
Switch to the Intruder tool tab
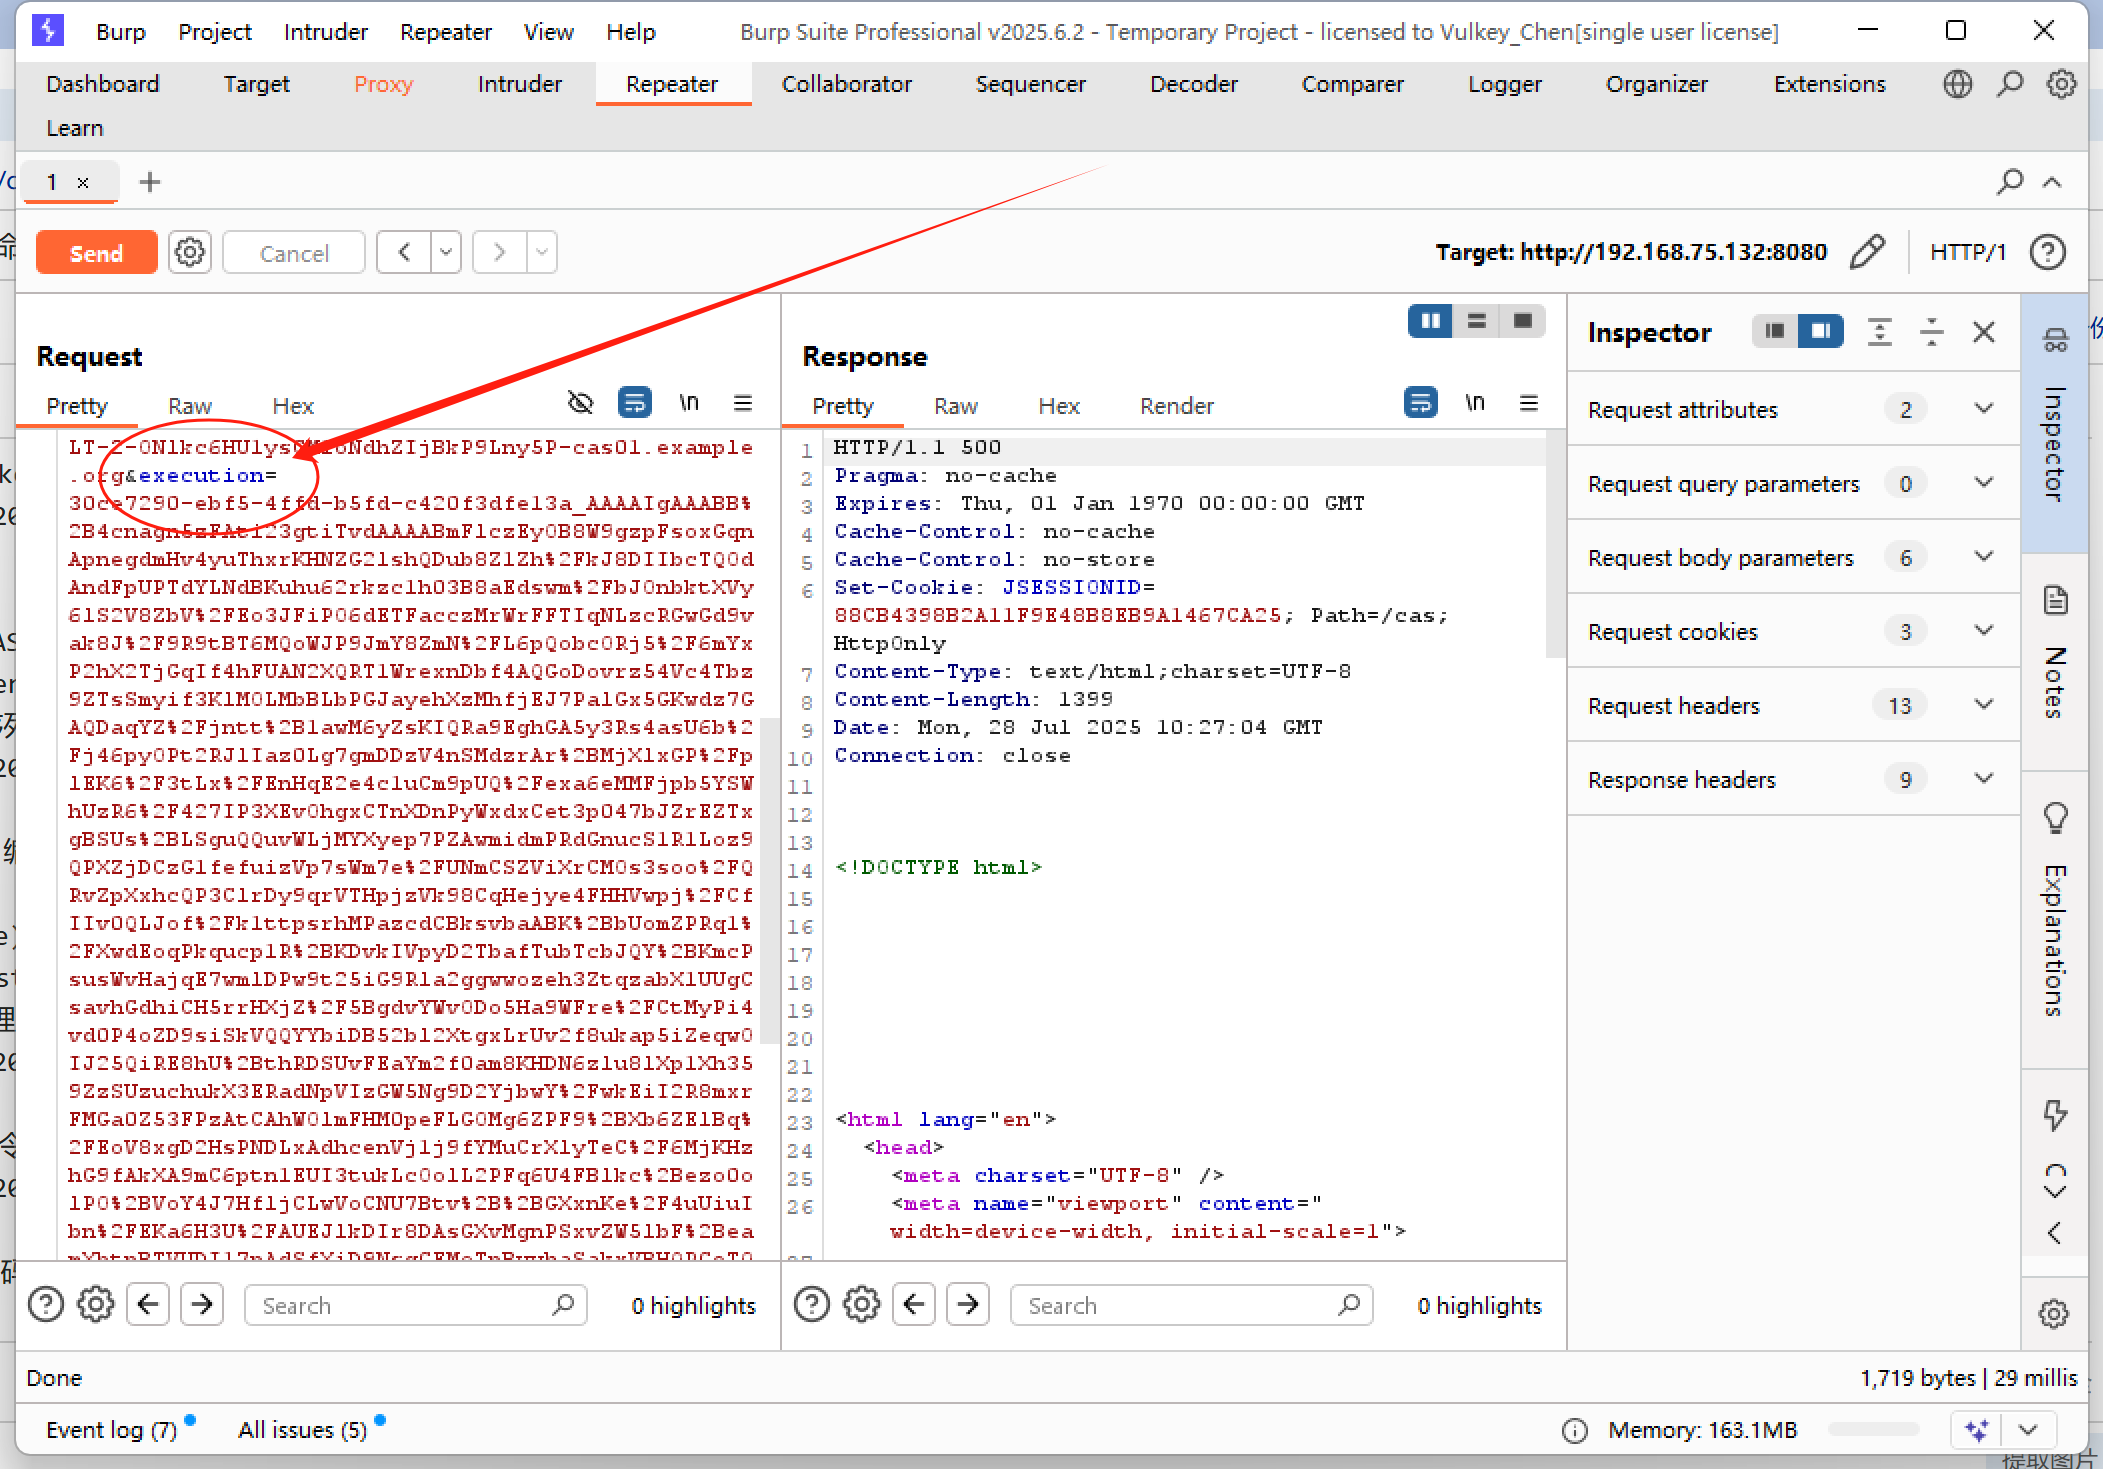pyautogui.click(x=519, y=84)
